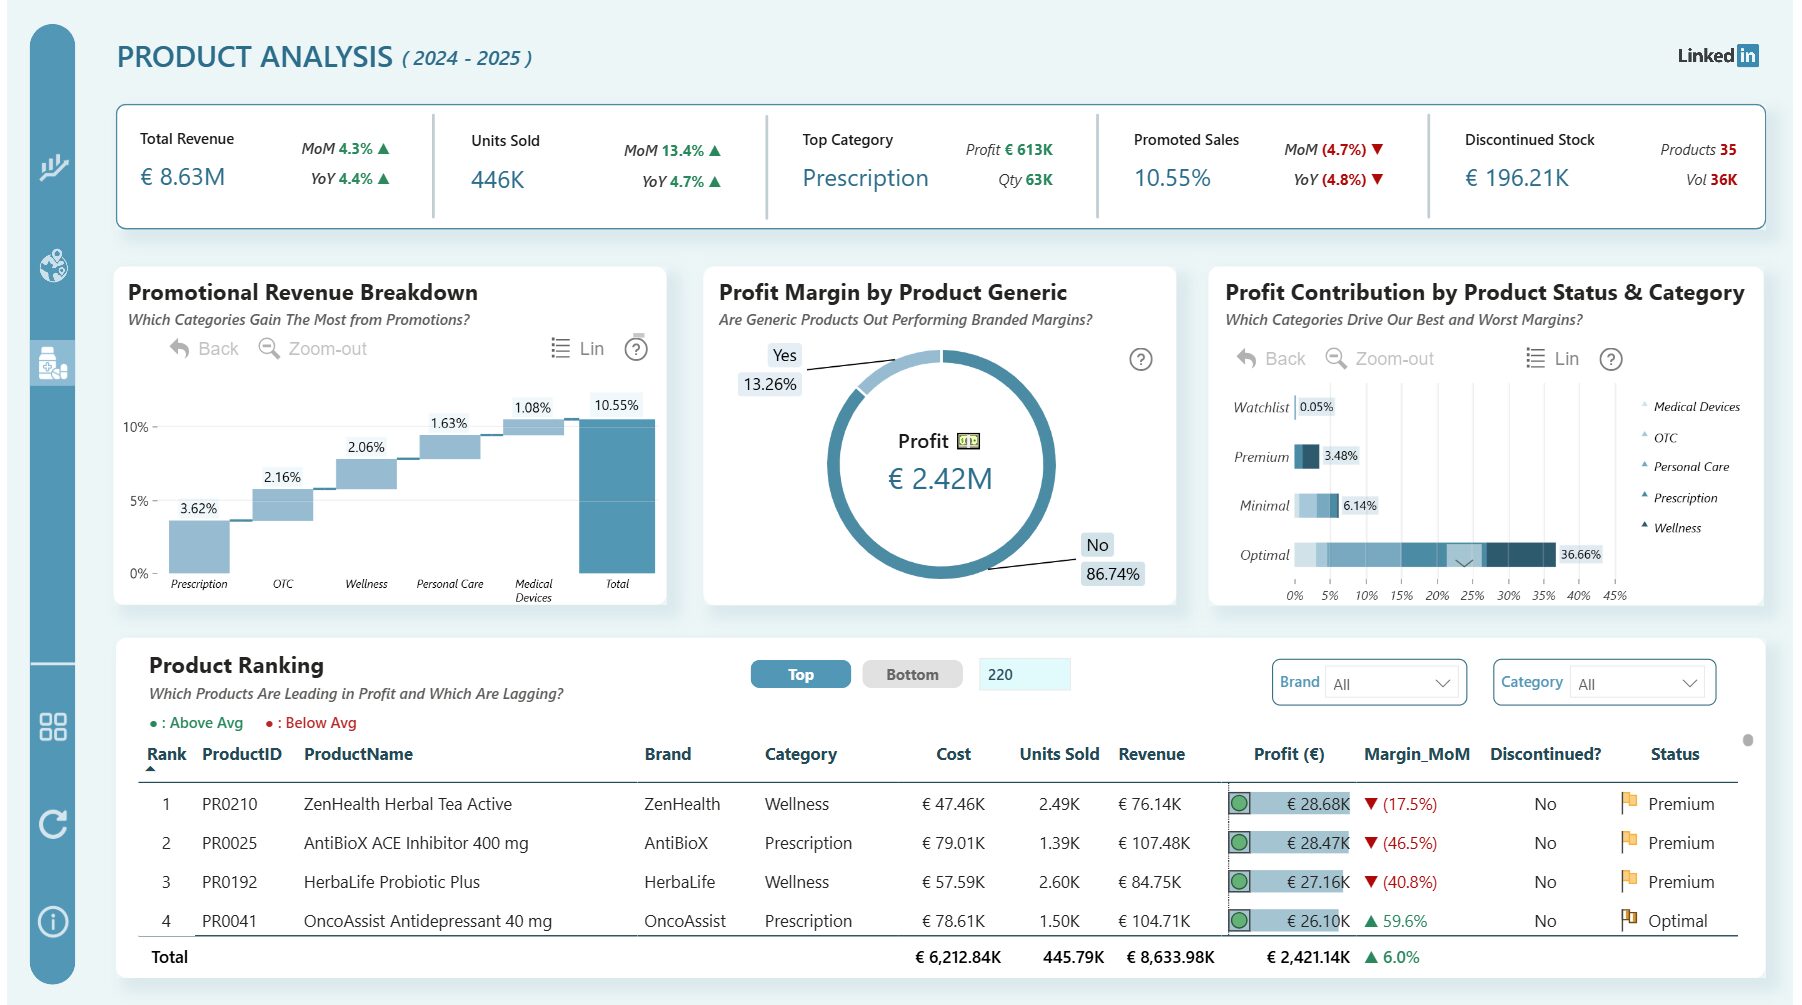Viewport: 1802px width, 1005px height.
Task: Open the dashboard grid icon in sidebar
Action: [53, 727]
